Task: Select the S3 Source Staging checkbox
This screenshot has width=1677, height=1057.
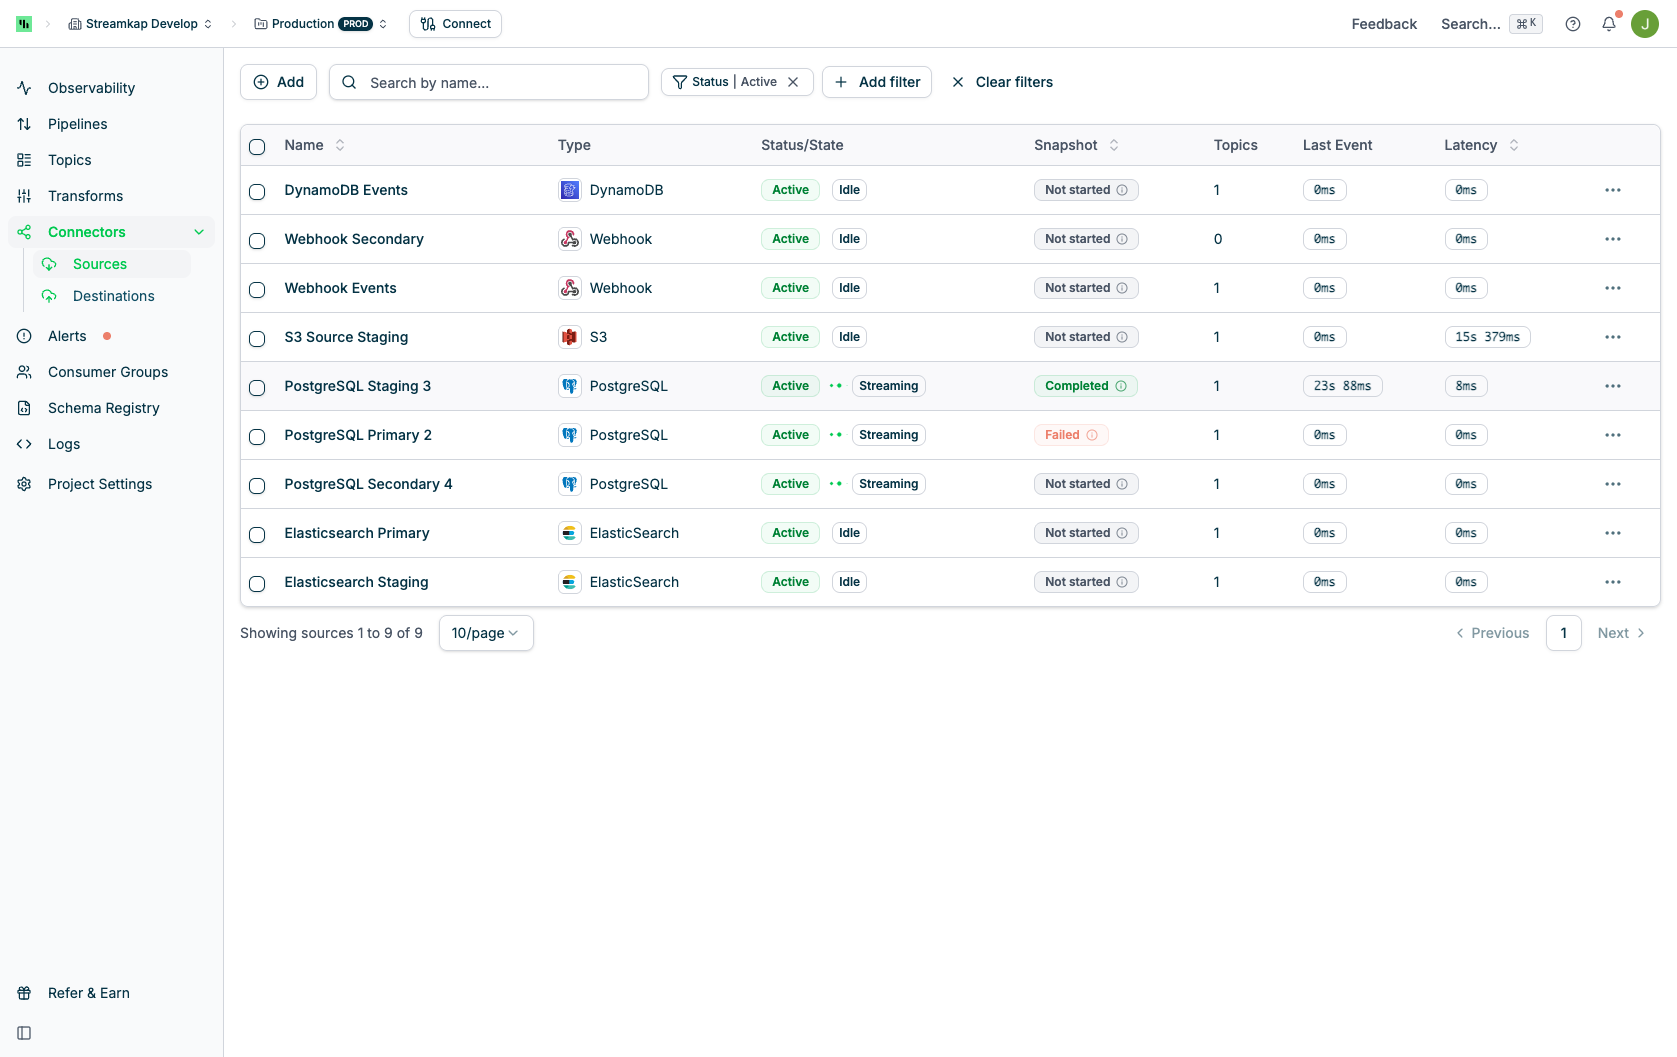Action: click(257, 339)
